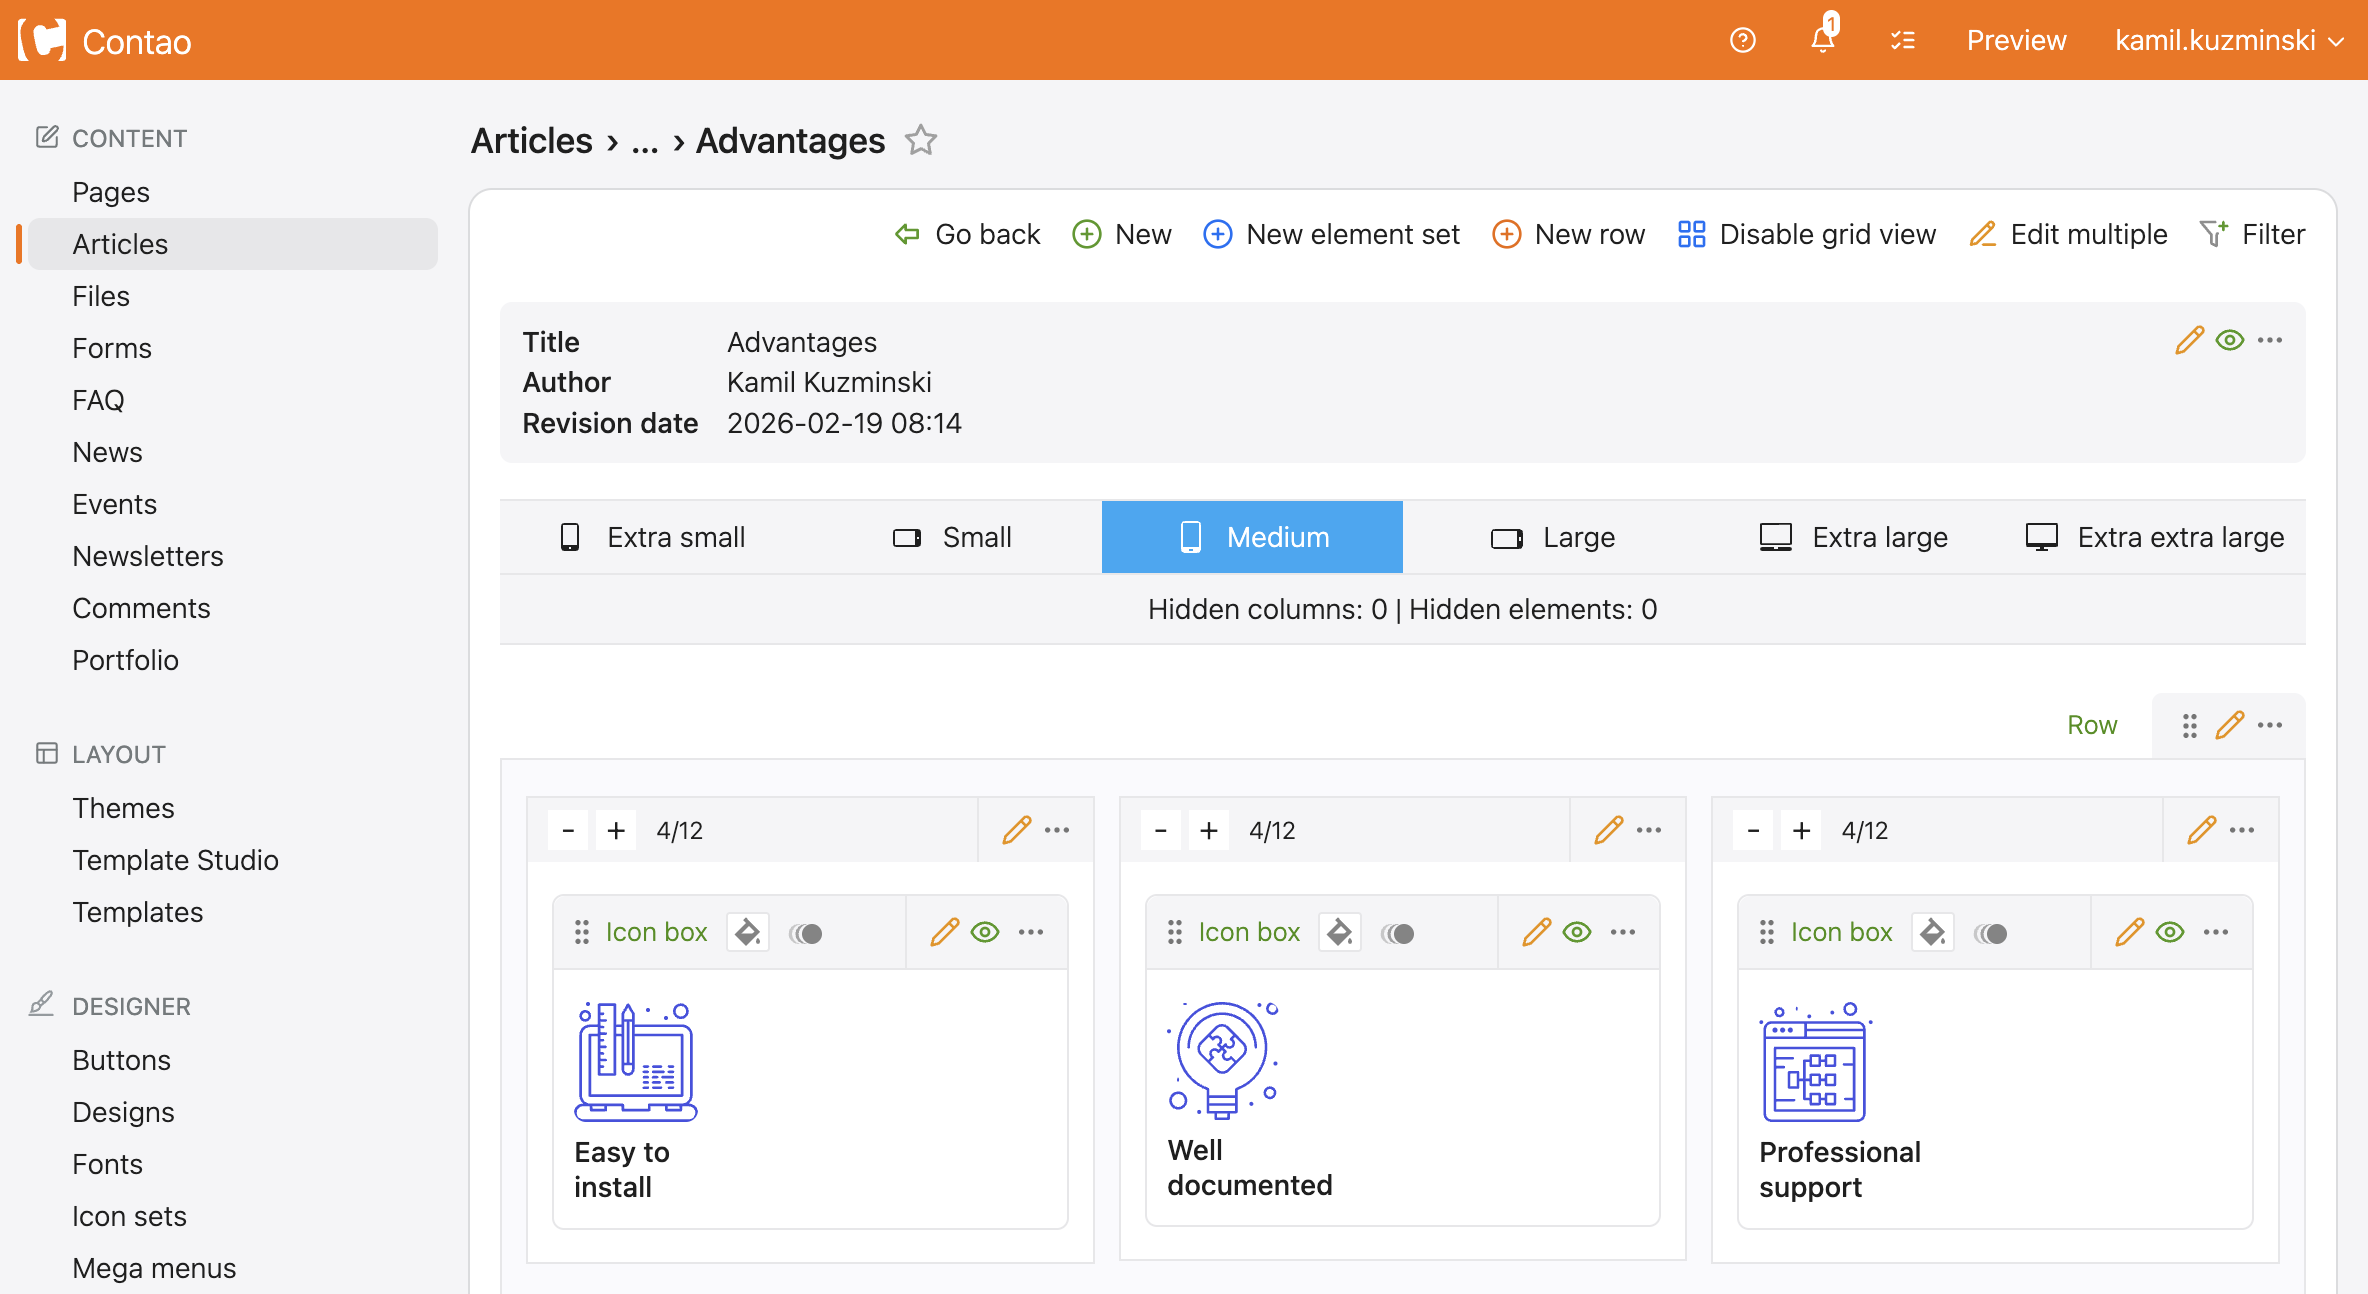Open the task list icon in top bar

pyautogui.click(x=1902, y=40)
